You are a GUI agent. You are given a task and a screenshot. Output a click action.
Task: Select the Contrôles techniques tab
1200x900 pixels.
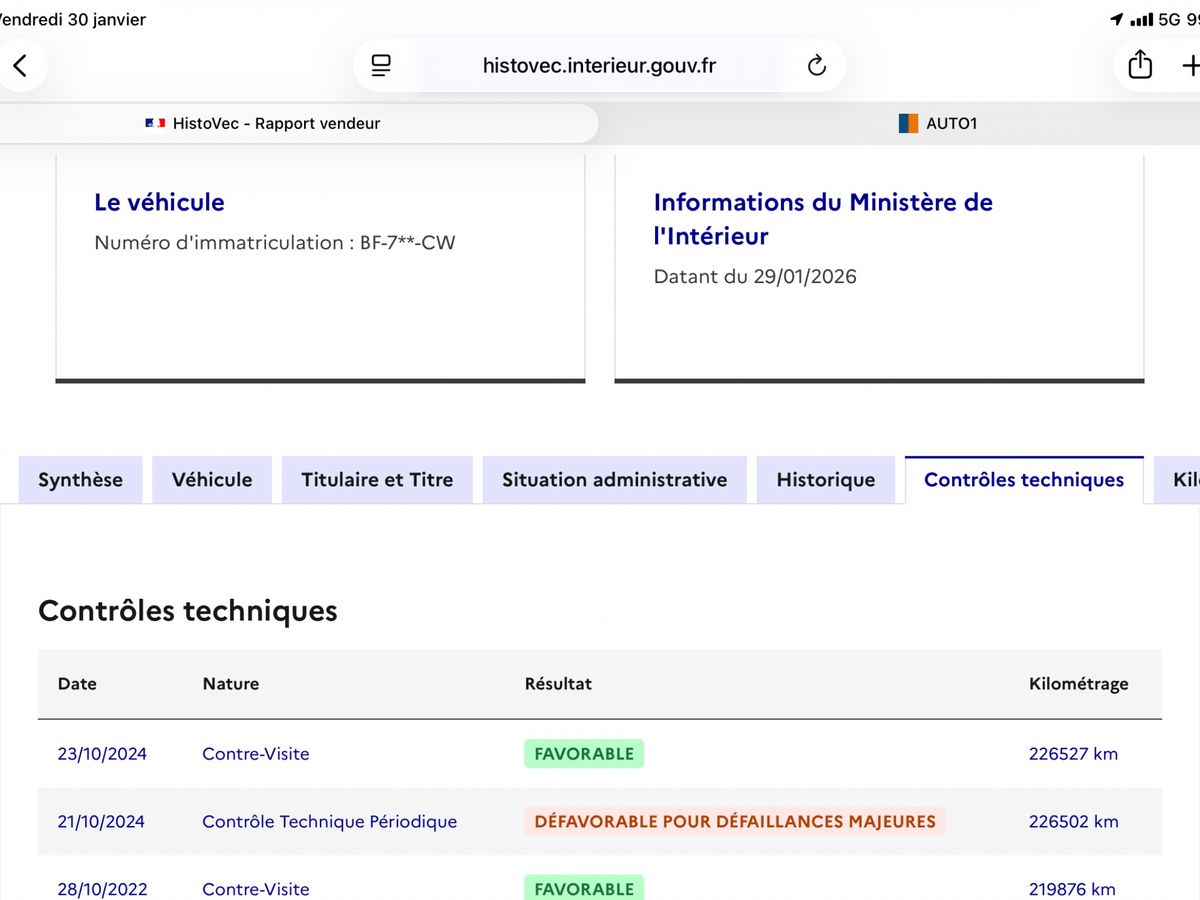[1024, 480]
